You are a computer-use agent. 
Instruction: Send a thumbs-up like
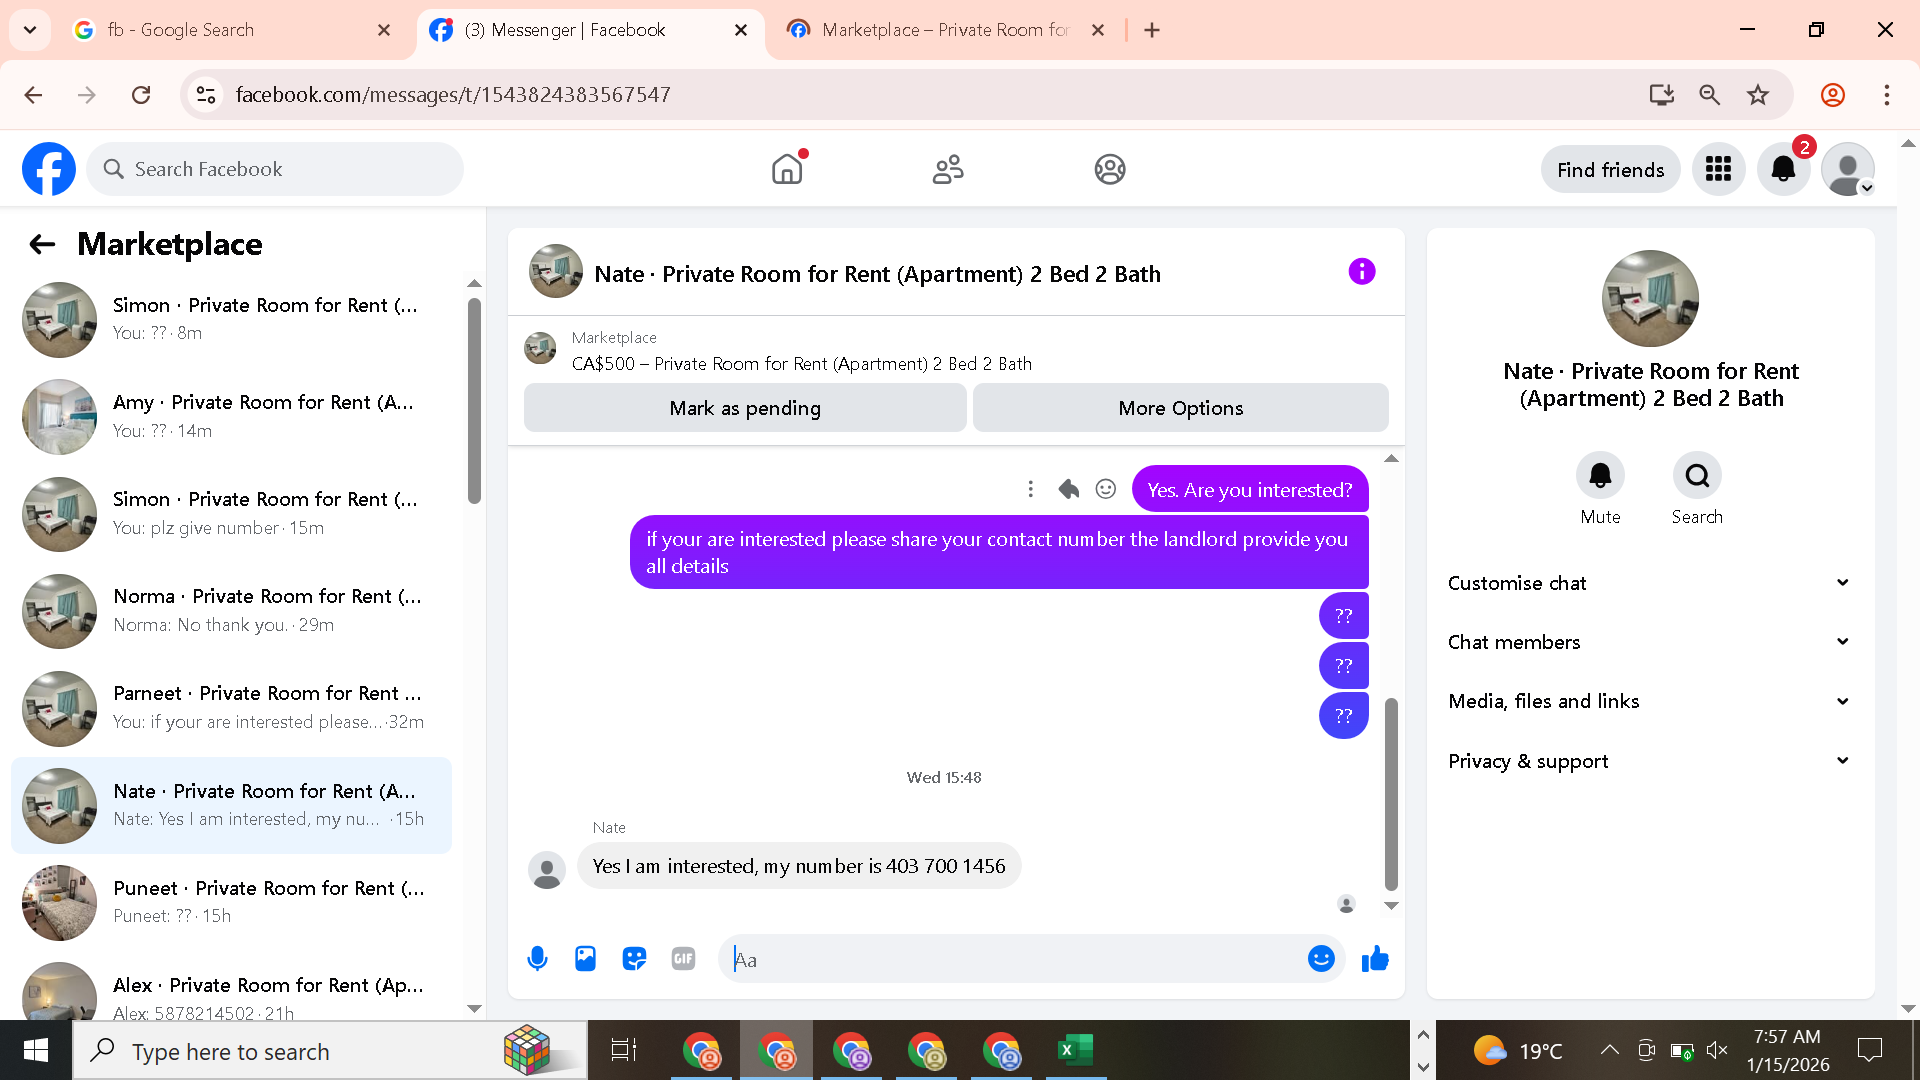point(1375,959)
